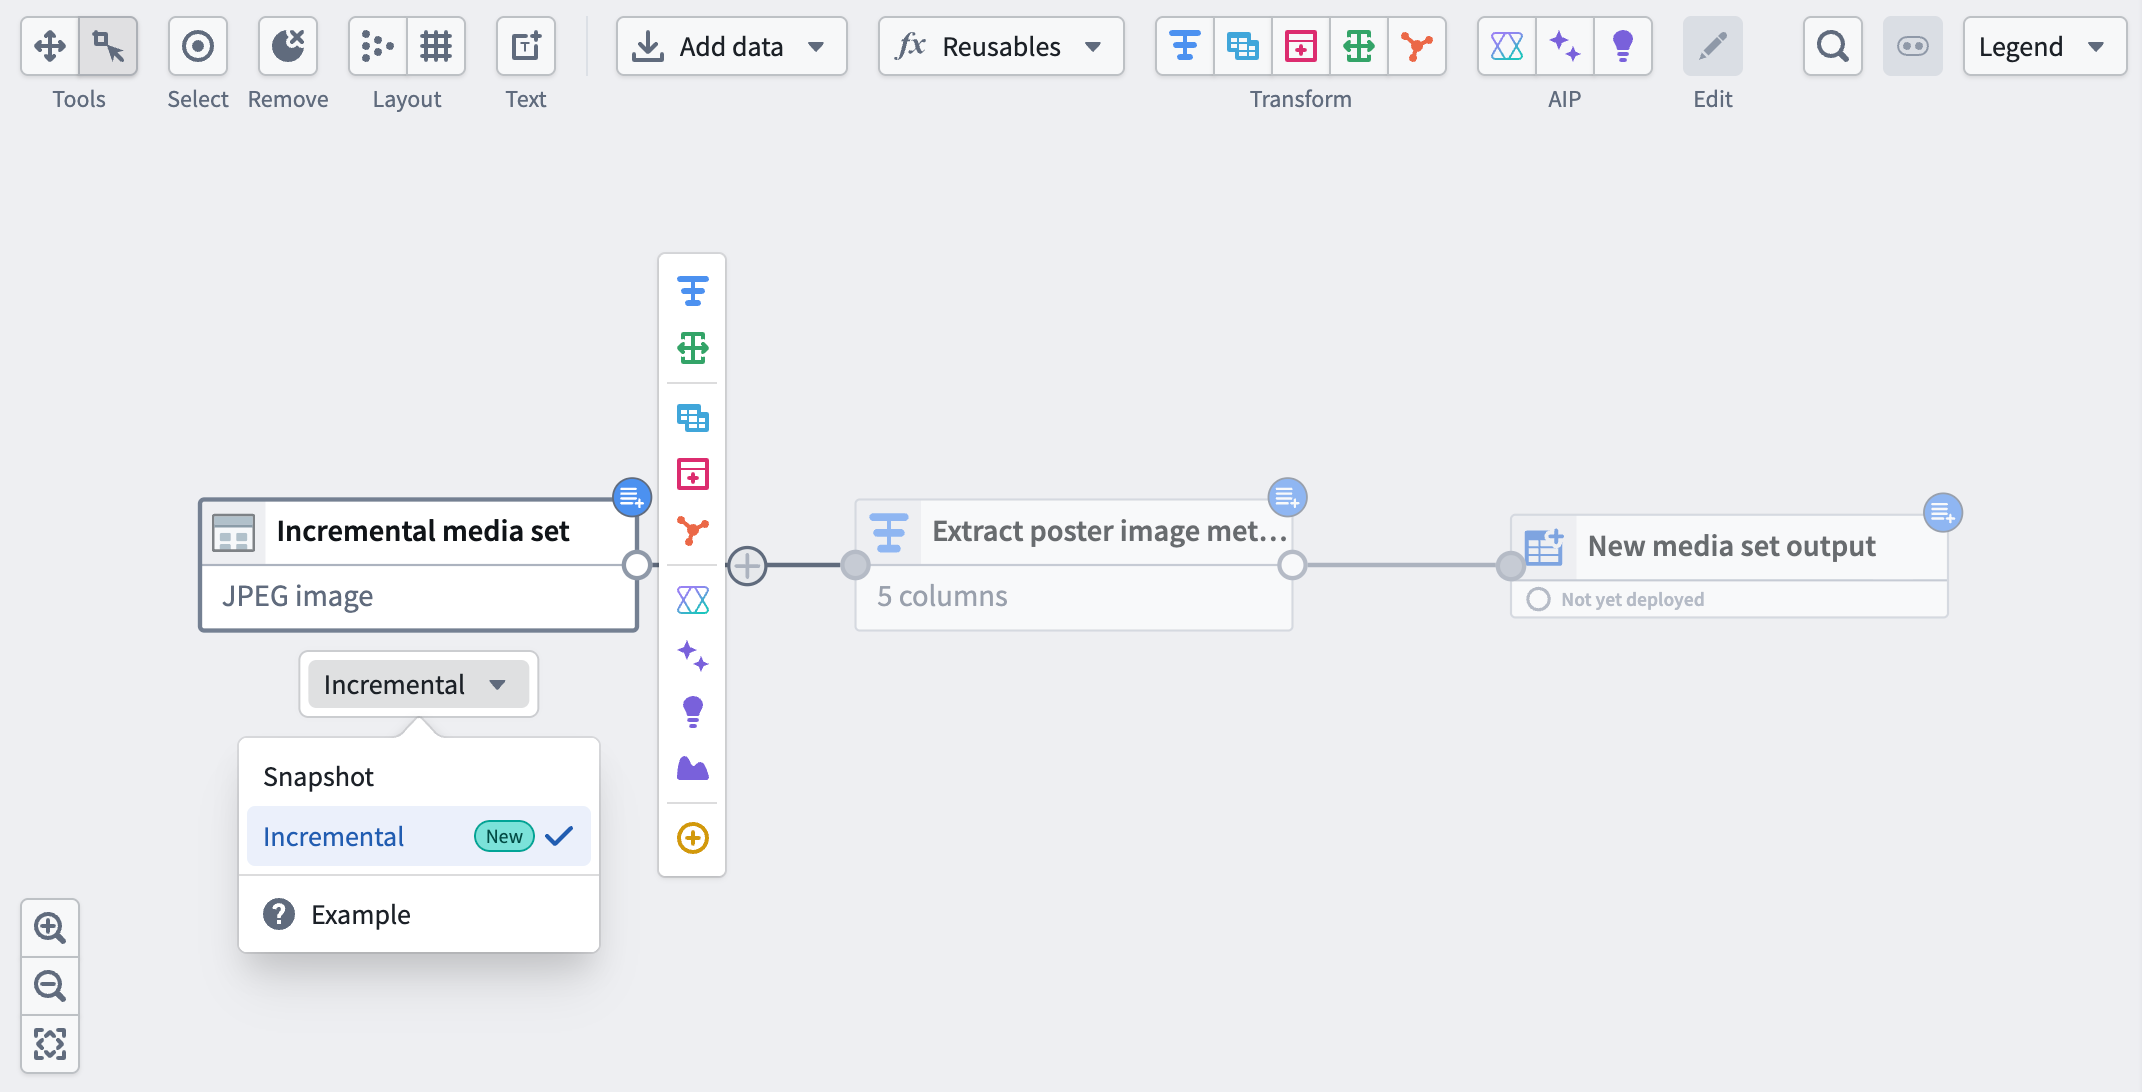Click the search magnifying glass icon
This screenshot has height=1092, width=2142.
click(1831, 45)
